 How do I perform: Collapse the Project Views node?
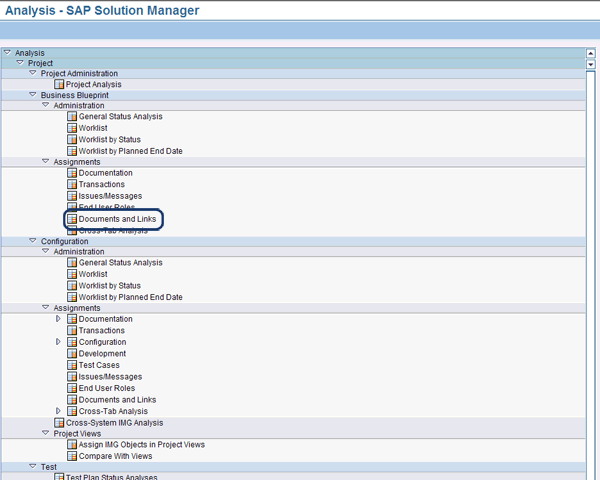click(x=46, y=434)
